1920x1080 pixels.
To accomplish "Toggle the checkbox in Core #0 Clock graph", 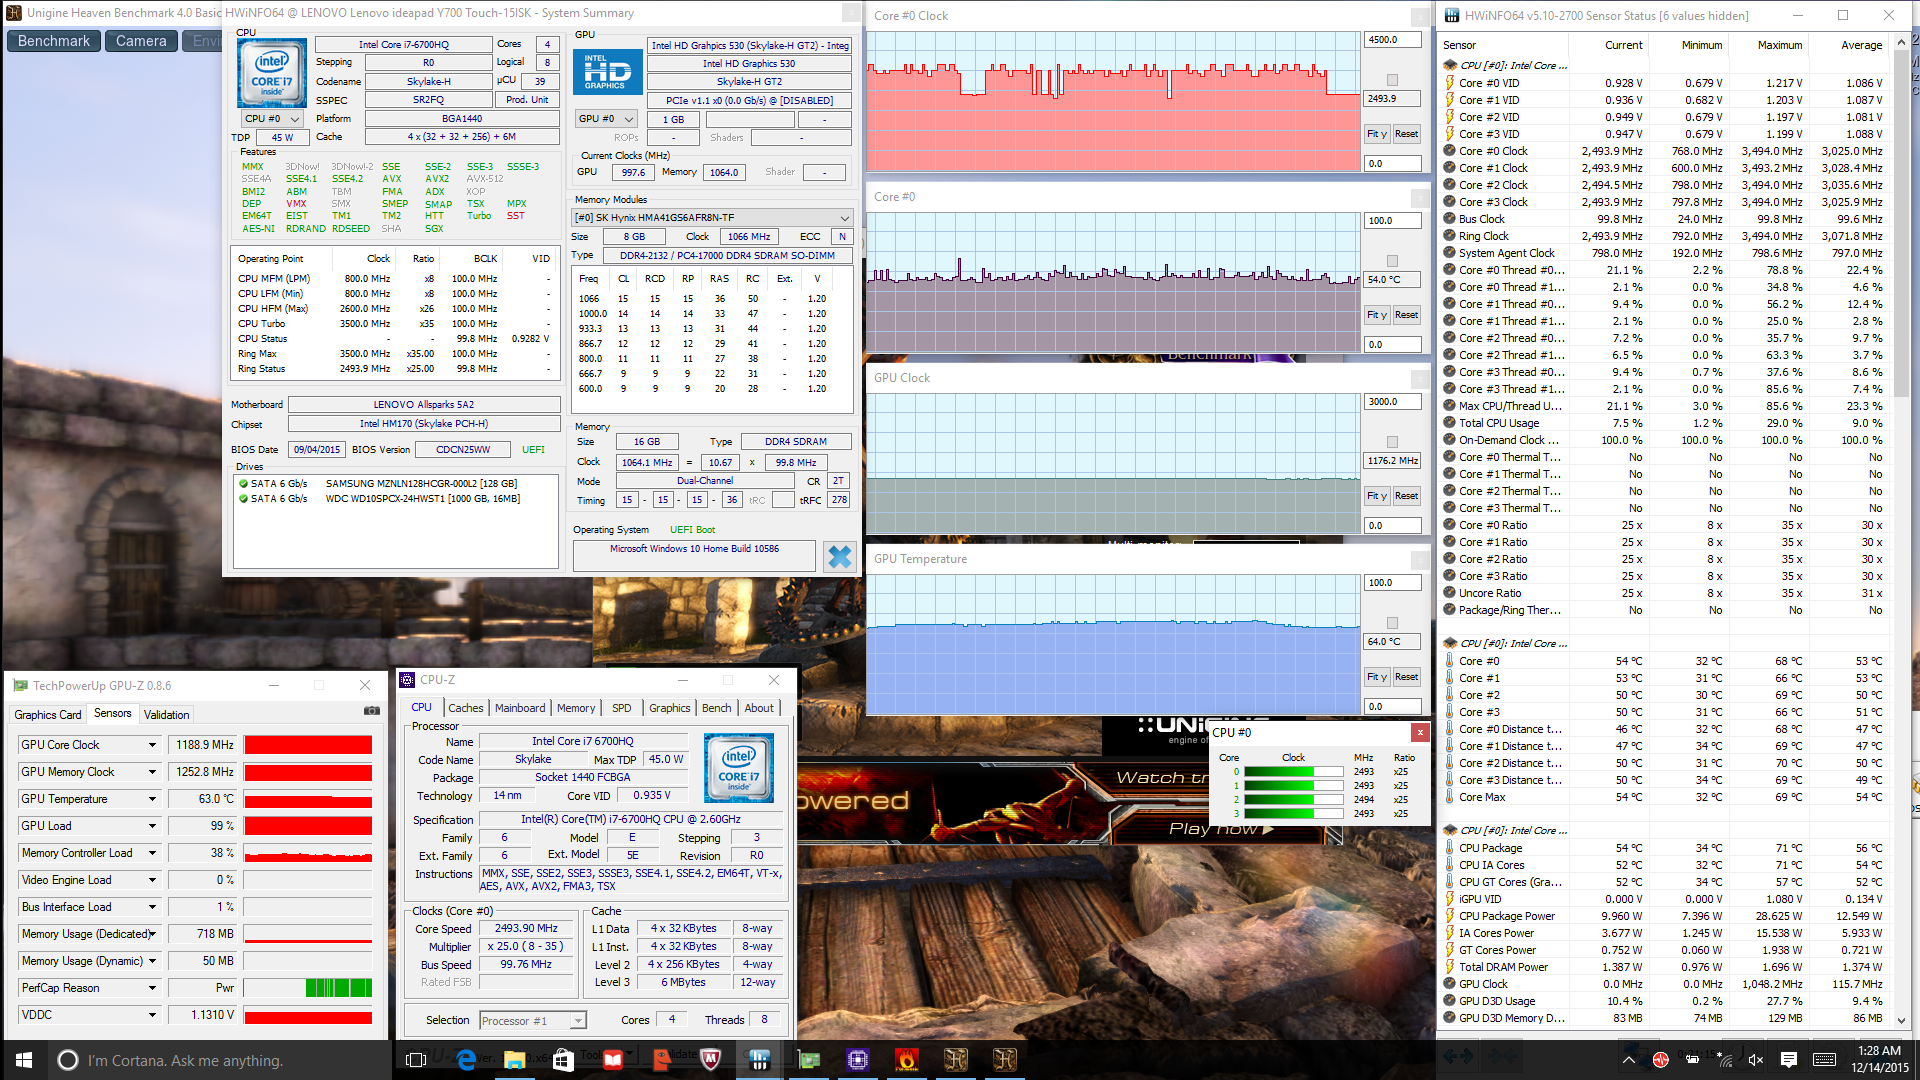I will click(x=1392, y=80).
